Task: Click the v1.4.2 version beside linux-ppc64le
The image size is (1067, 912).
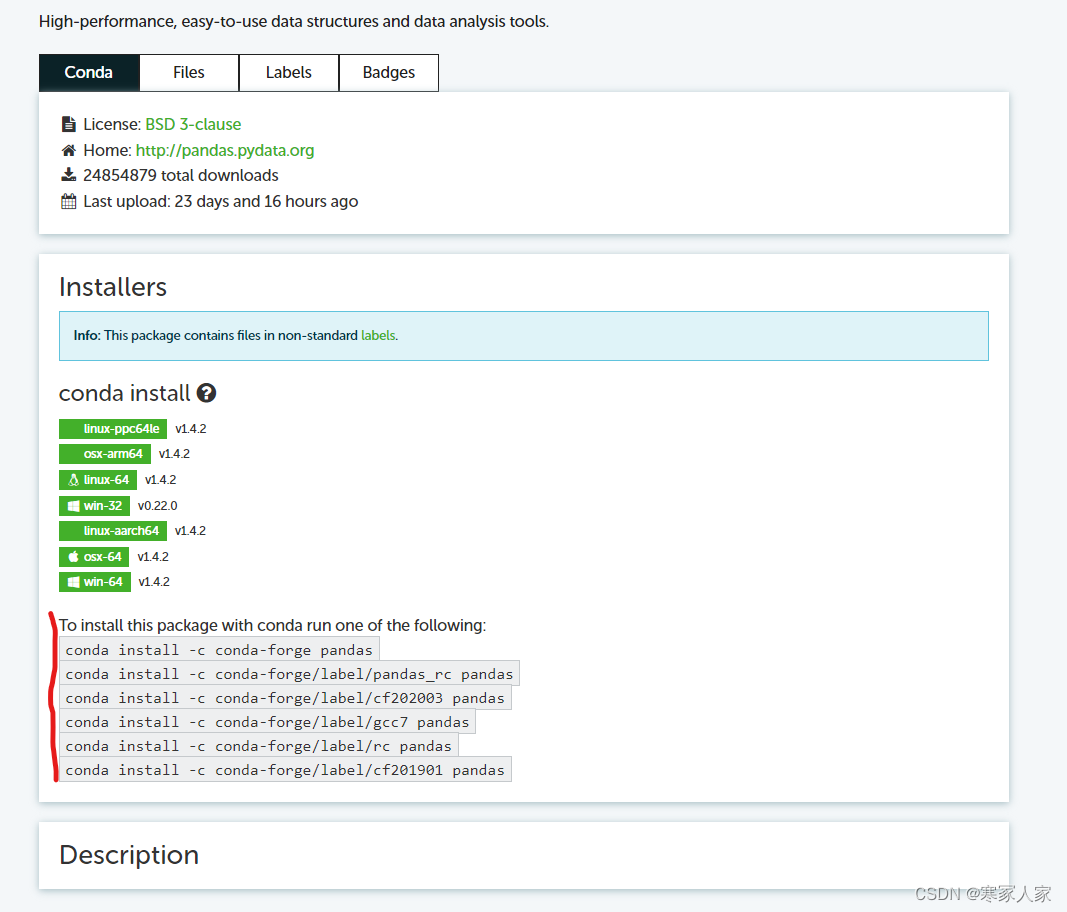Action: 191,429
